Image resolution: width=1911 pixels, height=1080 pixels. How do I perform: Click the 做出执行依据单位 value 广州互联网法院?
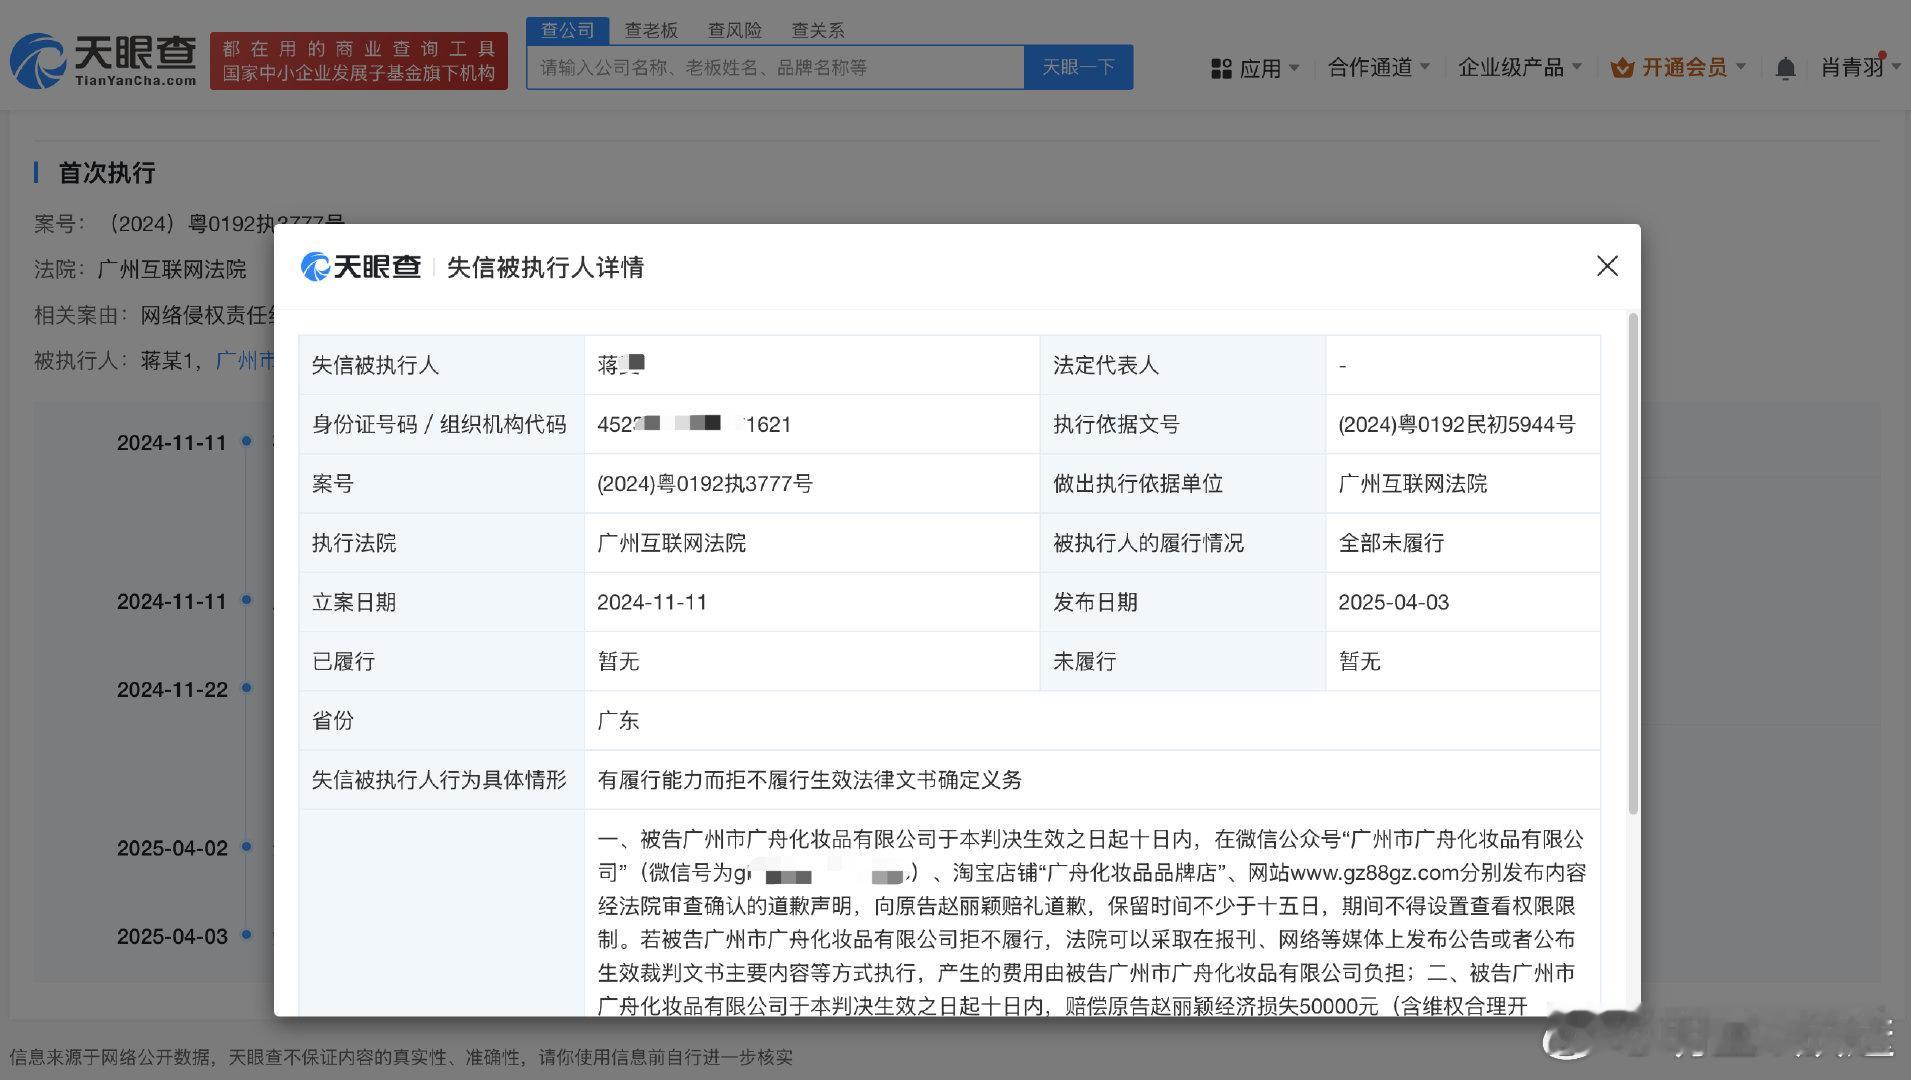1412,483
